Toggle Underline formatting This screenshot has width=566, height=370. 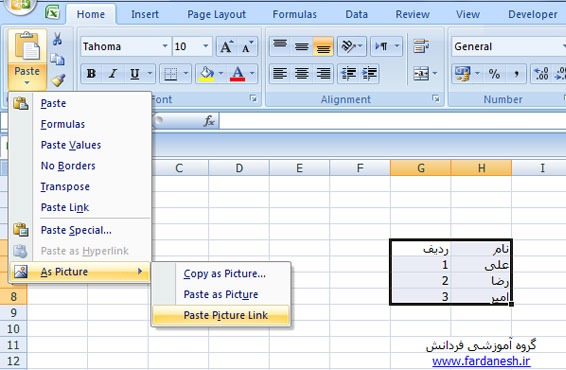click(x=134, y=74)
